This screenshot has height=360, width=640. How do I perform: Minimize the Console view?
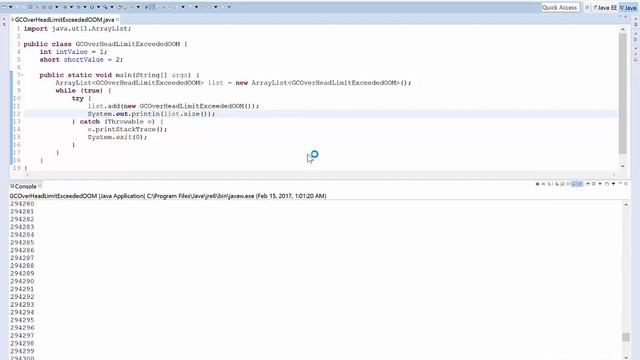pos(620,184)
